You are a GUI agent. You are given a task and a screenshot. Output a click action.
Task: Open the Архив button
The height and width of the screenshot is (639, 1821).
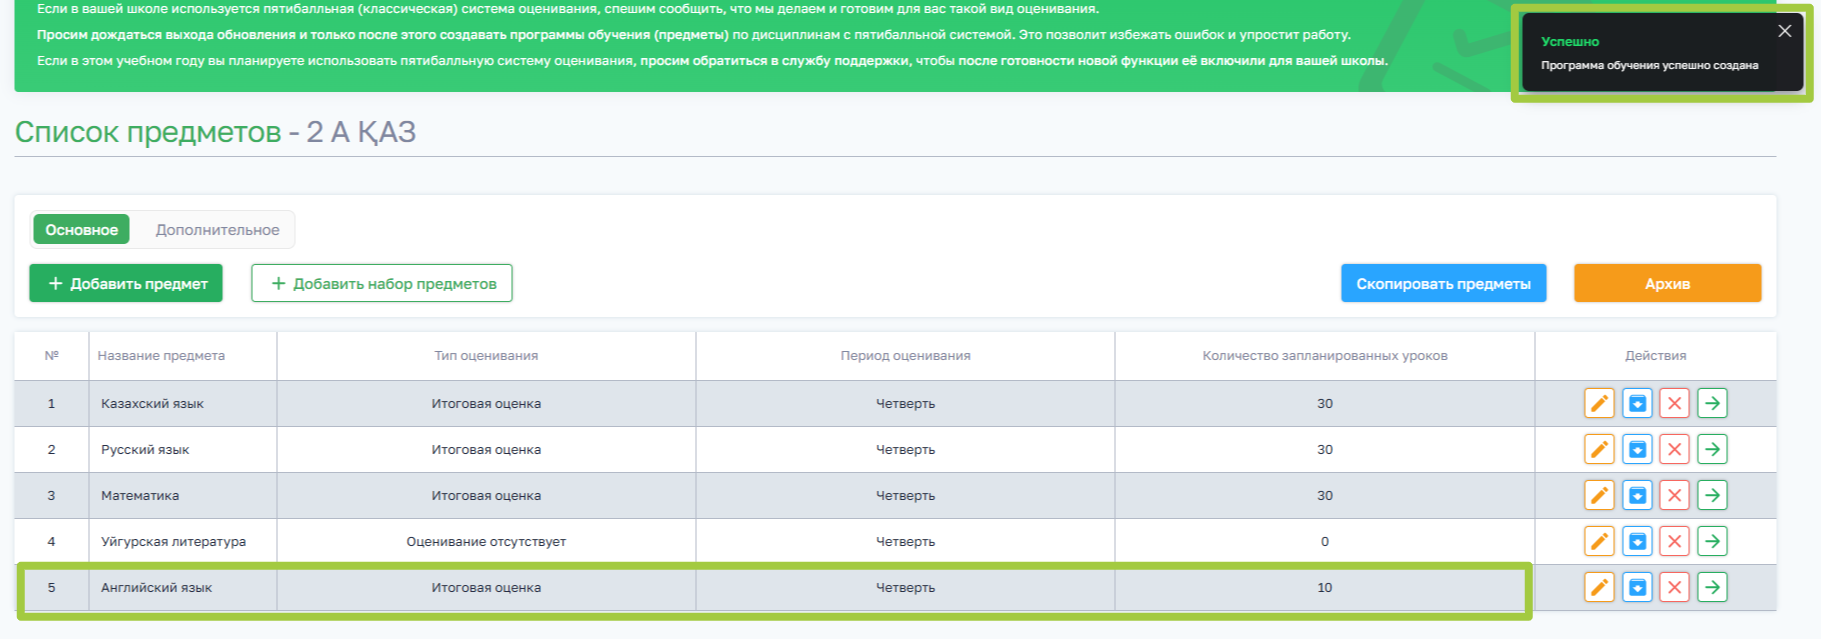pos(1667,283)
